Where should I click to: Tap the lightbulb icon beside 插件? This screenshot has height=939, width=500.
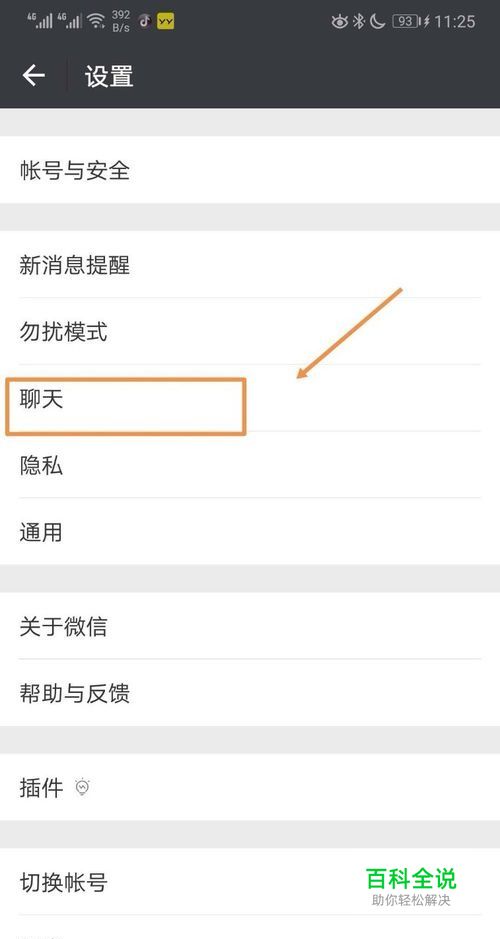[x=82, y=787]
